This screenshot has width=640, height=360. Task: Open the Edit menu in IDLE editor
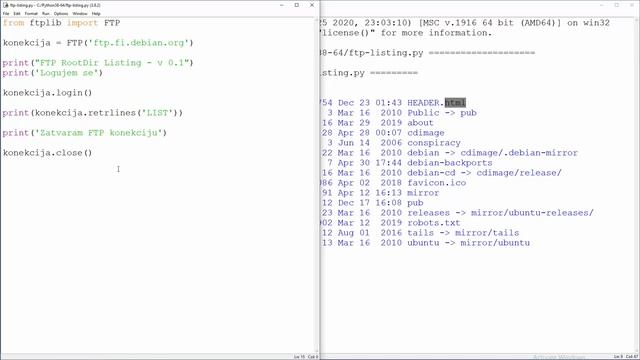click(17, 13)
